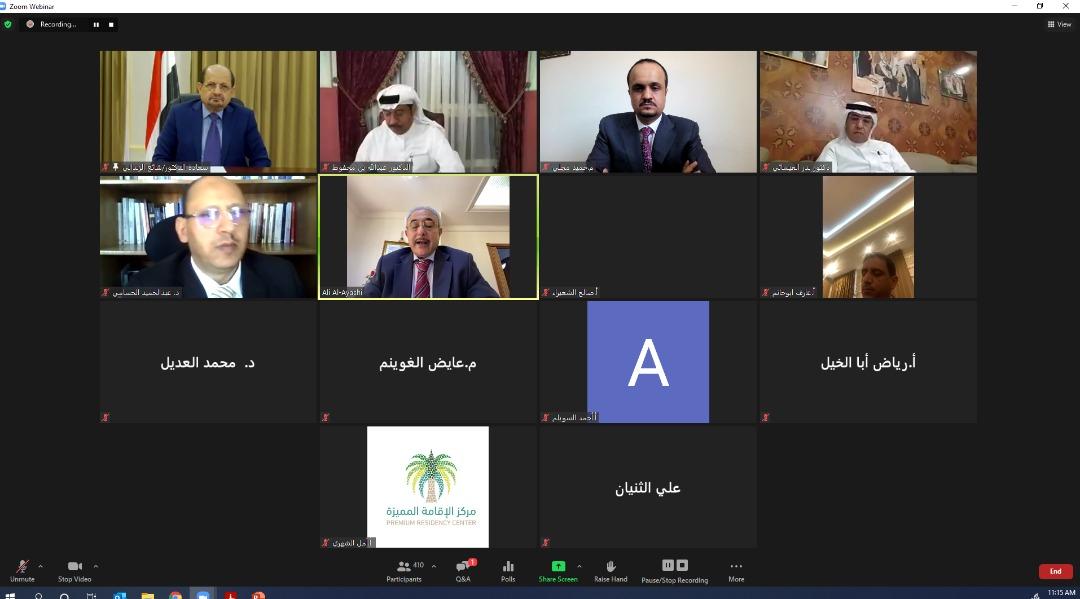
Task: Unmute the microphone
Action: pos(22,571)
